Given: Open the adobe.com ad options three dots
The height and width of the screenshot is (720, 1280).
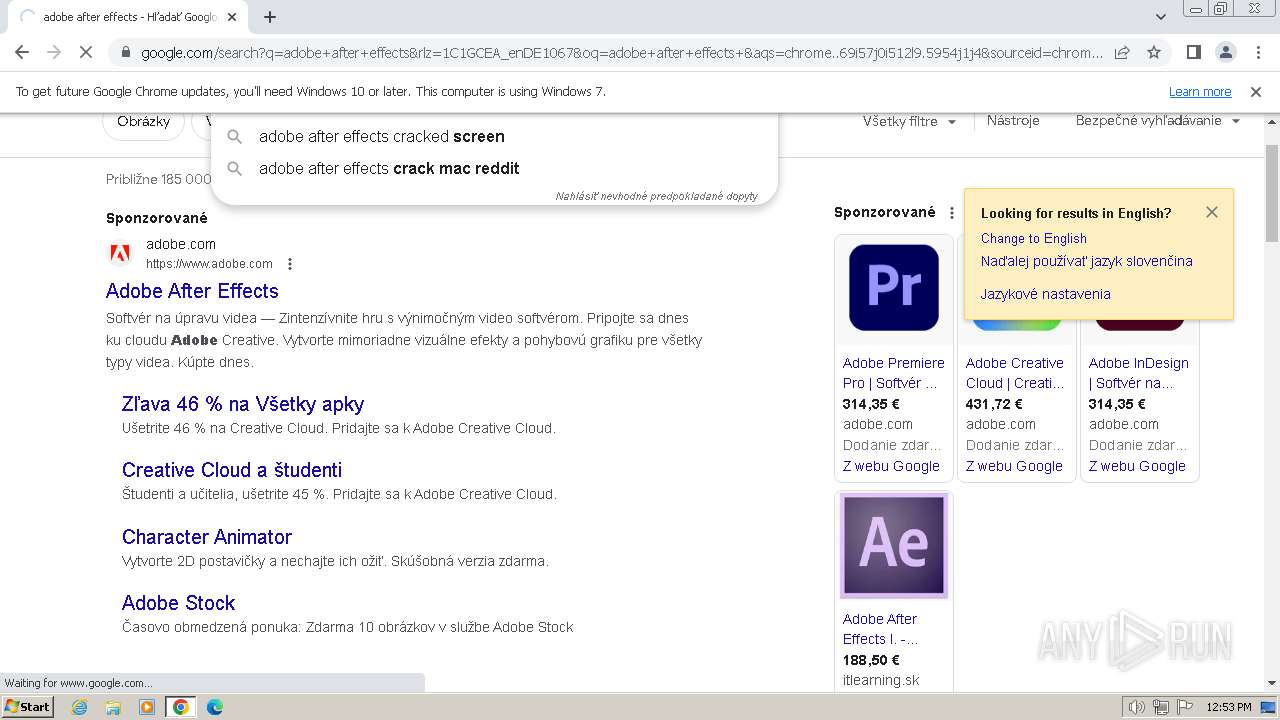Looking at the screenshot, I should [x=290, y=264].
